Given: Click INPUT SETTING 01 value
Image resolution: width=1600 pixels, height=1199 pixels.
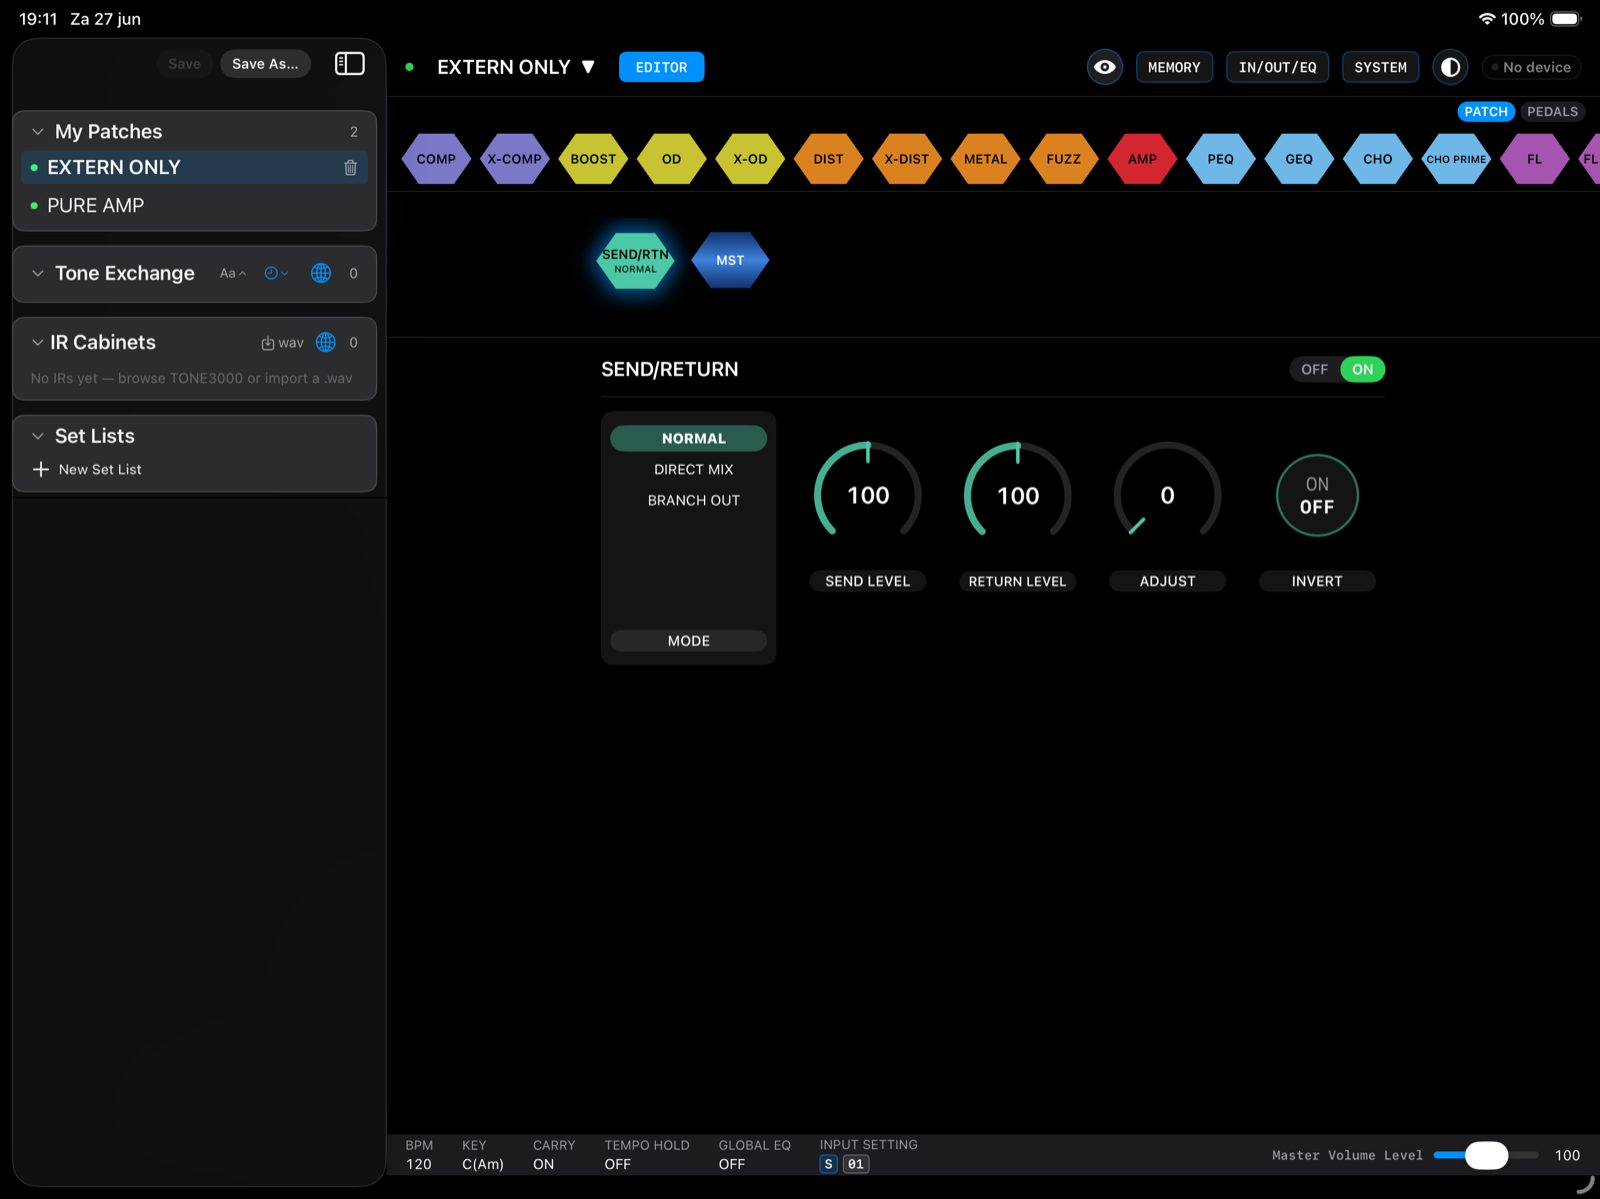Looking at the screenshot, I should tap(856, 1164).
